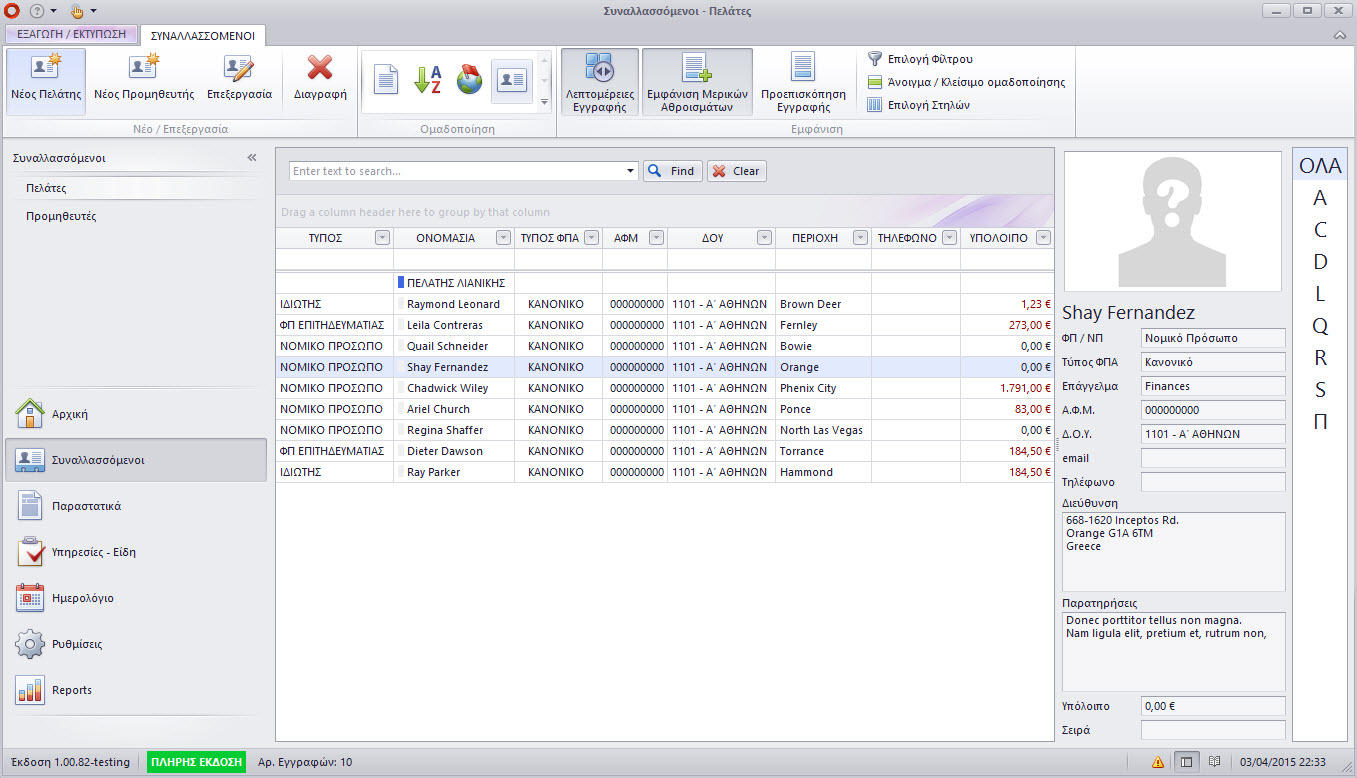Open Ημερολόγιο calendar section
This screenshot has height=778, width=1357.
(136, 598)
